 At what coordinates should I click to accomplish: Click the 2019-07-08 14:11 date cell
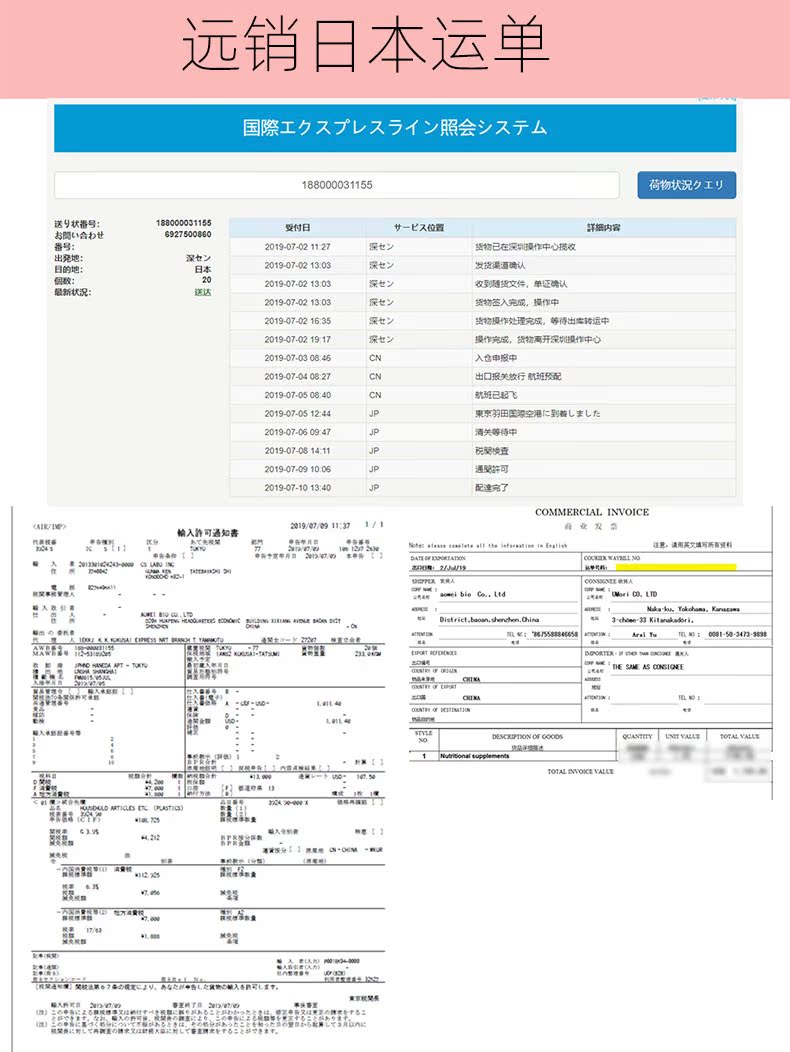[x=297, y=451]
